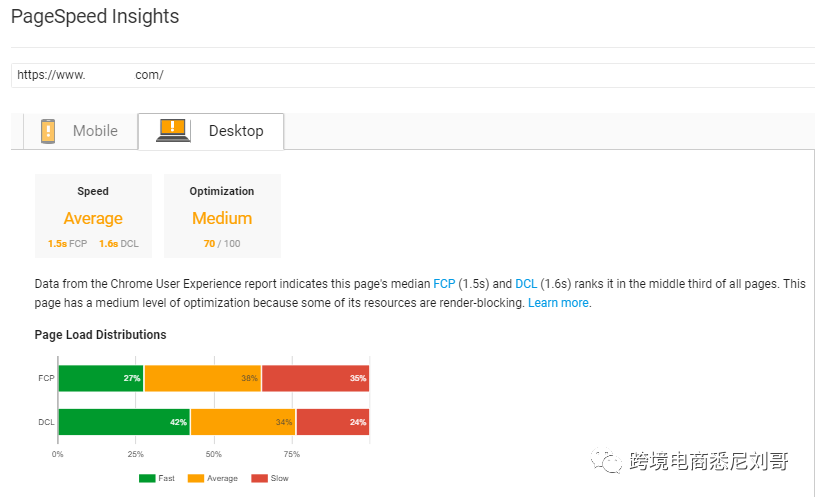The width and height of the screenshot is (815, 497).
Task: Click the orange 38% FCP bar segment
Action: pyautogui.click(x=203, y=378)
